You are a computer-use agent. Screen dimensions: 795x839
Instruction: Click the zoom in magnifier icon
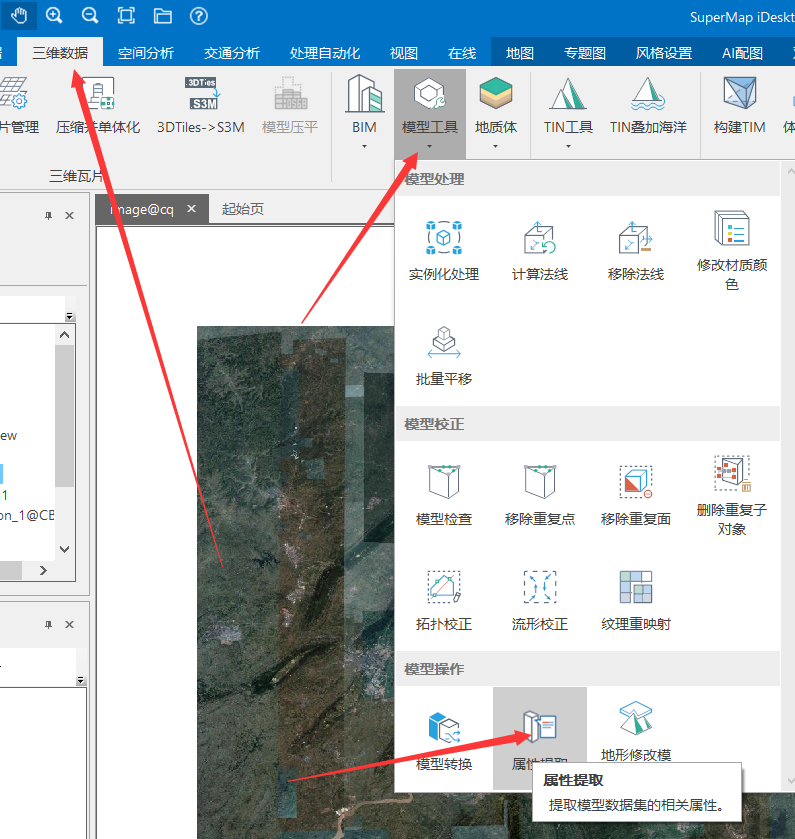(x=54, y=16)
